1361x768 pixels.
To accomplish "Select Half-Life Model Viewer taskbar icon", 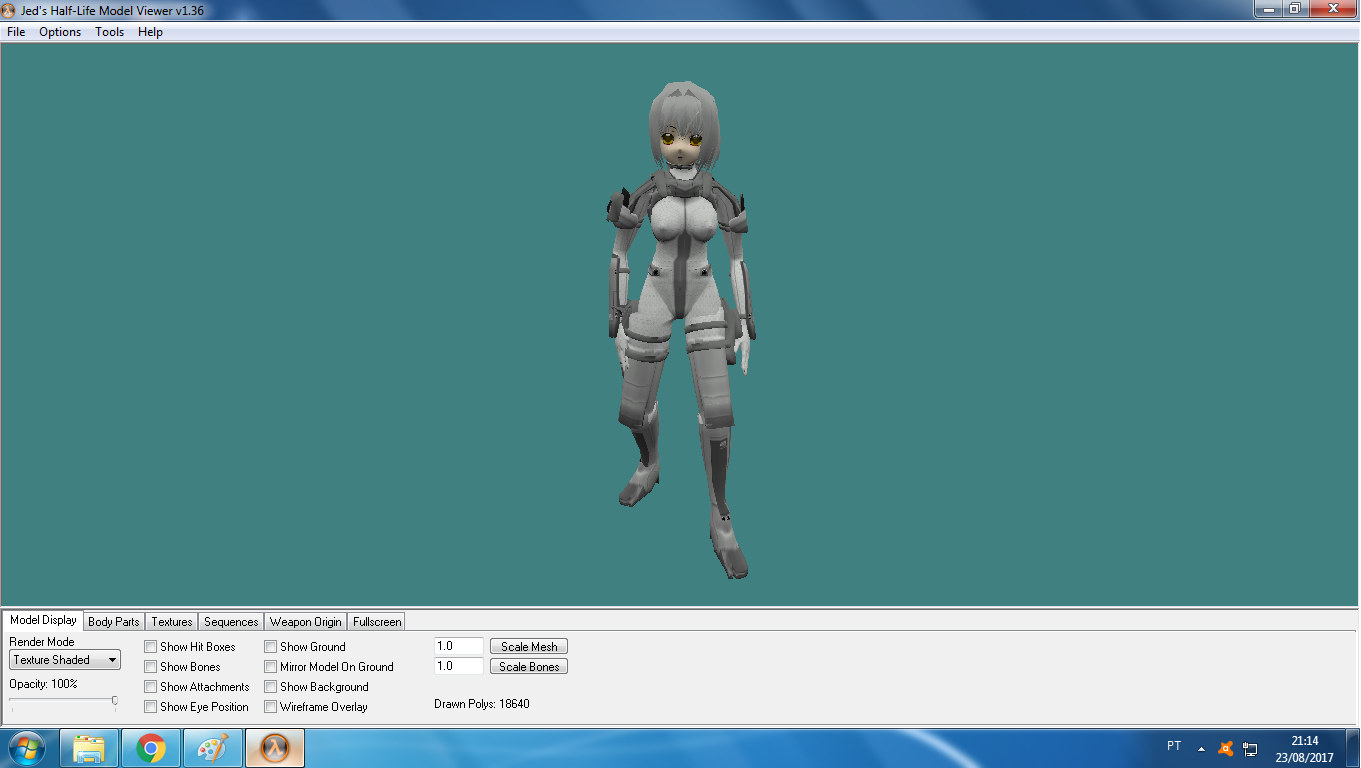I will [275, 748].
